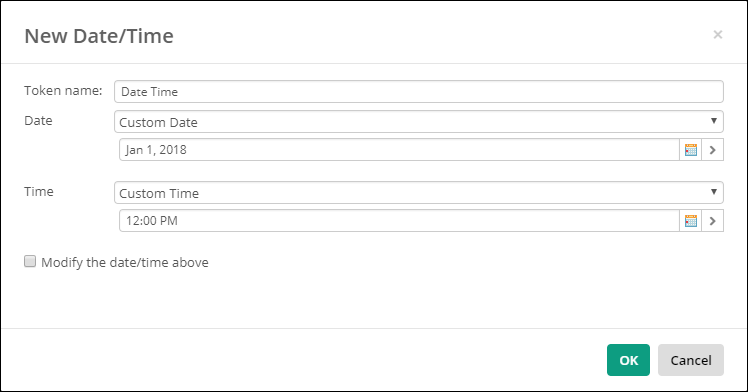Image resolution: width=748 pixels, height=392 pixels.
Task: Close the New Date/Time dialog with X
Action: 717,35
